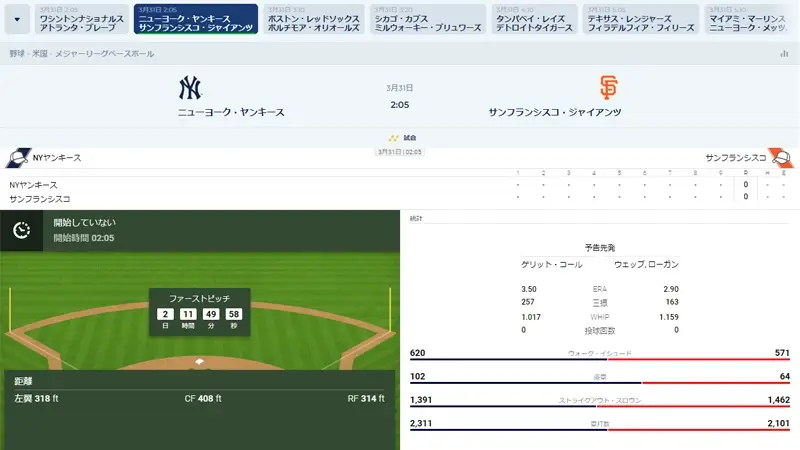The image size is (800, 450).
Task: Open the statistics bar chart icon
Action: tap(784, 54)
